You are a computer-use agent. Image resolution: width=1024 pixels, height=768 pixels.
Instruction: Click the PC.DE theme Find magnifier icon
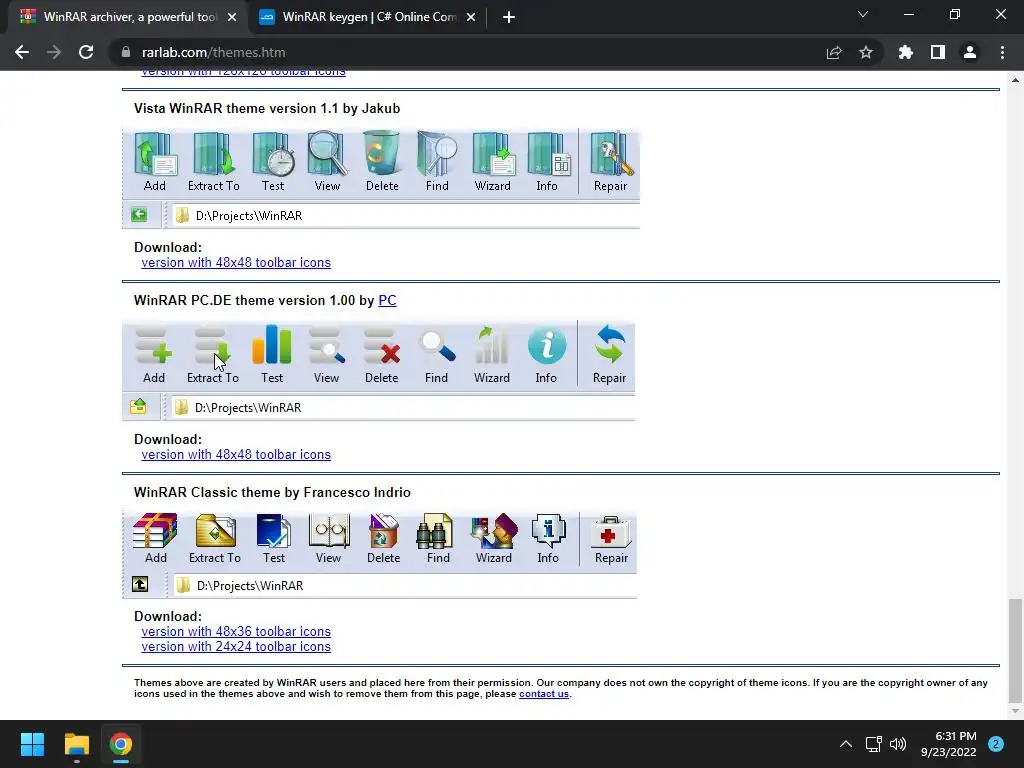click(437, 346)
